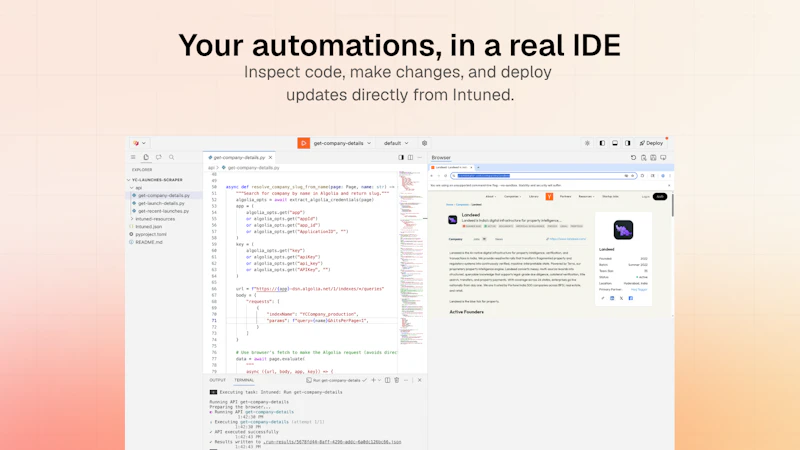Toggle the right sidebar layout icon

point(628,143)
